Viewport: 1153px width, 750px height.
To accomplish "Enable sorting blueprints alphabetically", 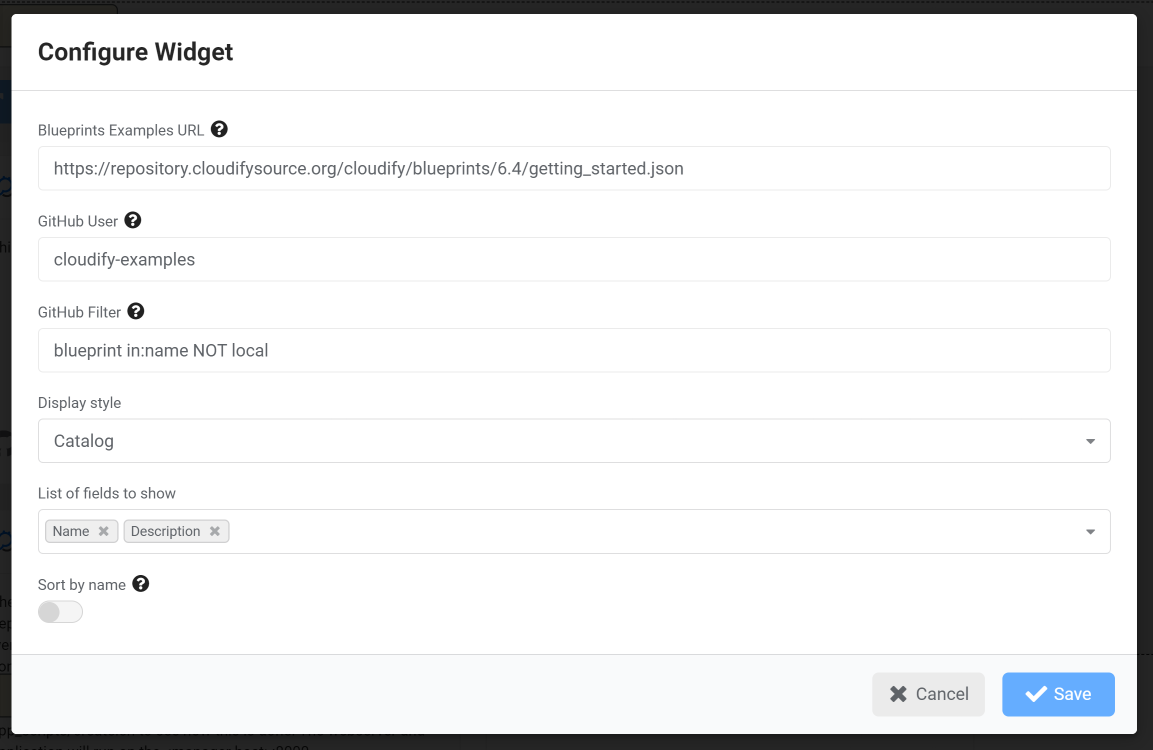I will coord(59,611).
